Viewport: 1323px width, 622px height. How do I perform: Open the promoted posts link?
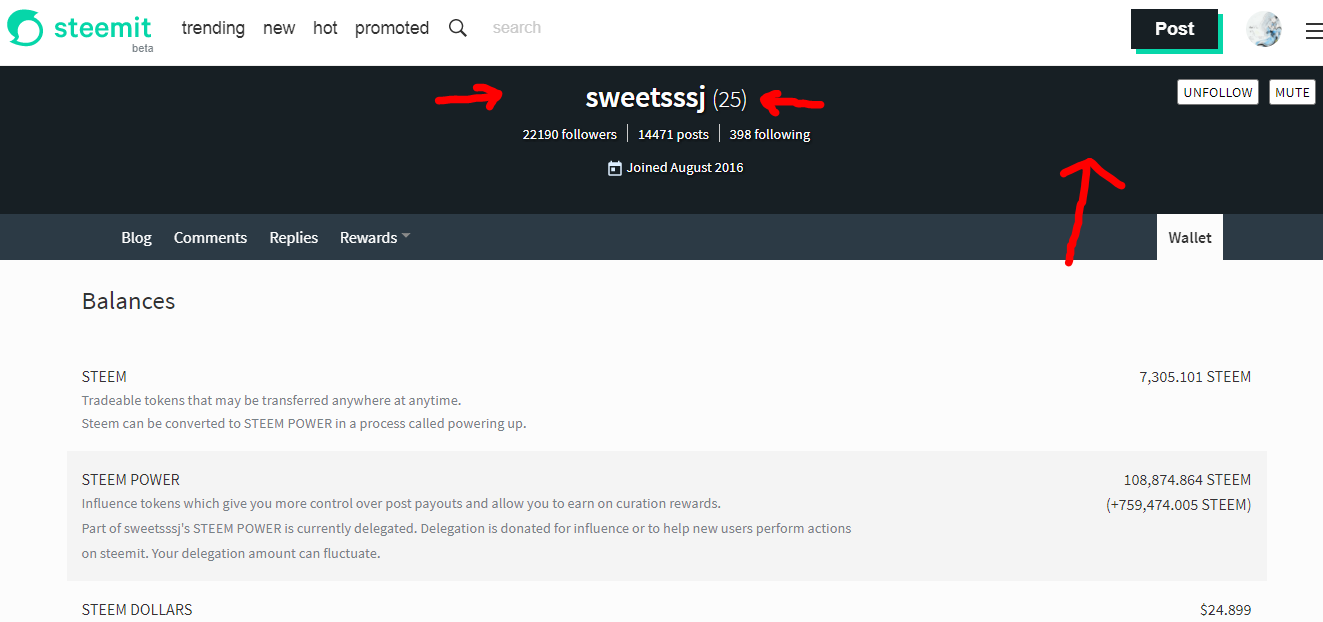tap(392, 28)
